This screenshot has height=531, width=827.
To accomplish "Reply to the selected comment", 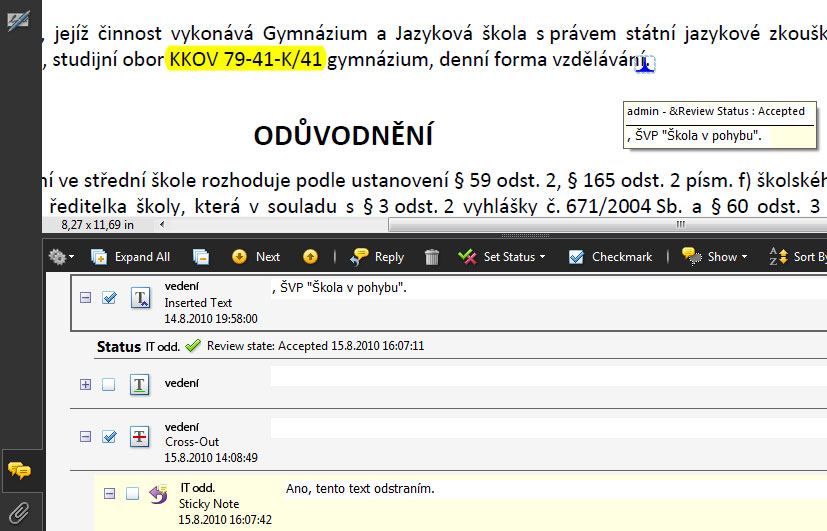I will click(x=378, y=257).
